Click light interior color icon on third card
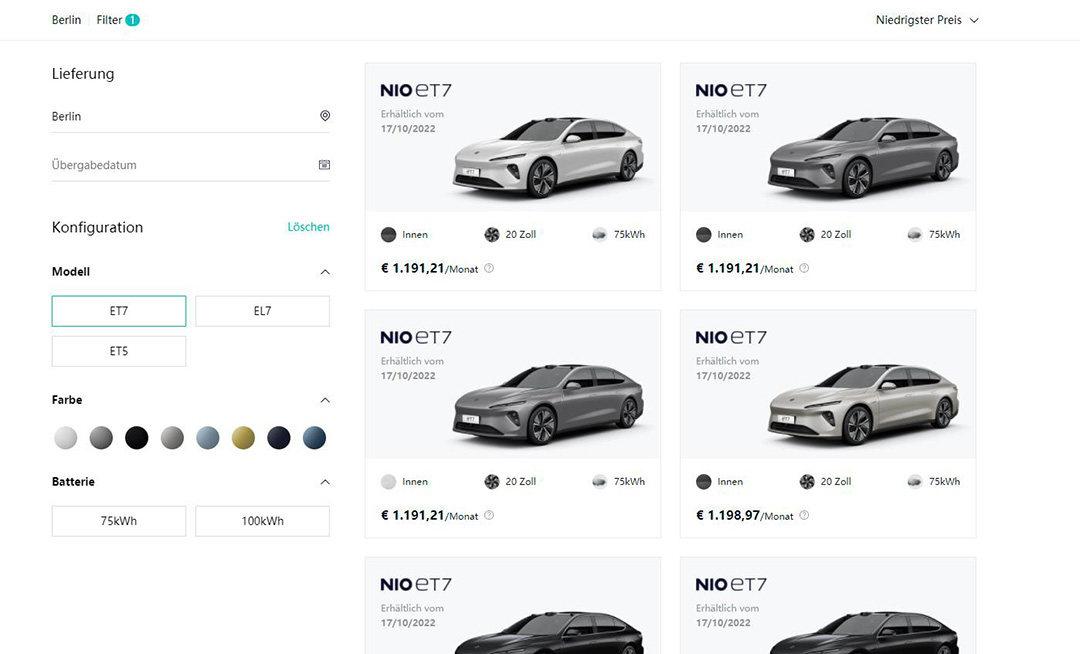This screenshot has height=654, width=1080. coord(389,482)
